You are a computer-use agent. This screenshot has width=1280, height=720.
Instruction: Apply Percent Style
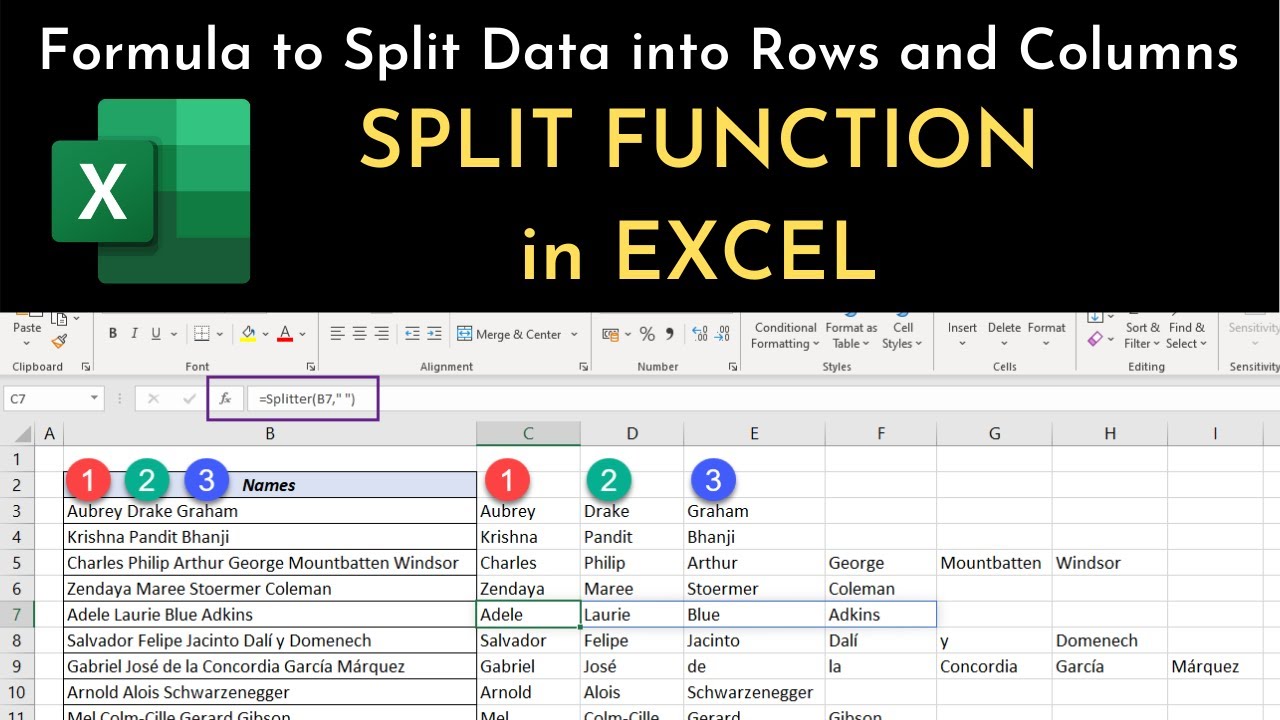(x=647, y=334)
